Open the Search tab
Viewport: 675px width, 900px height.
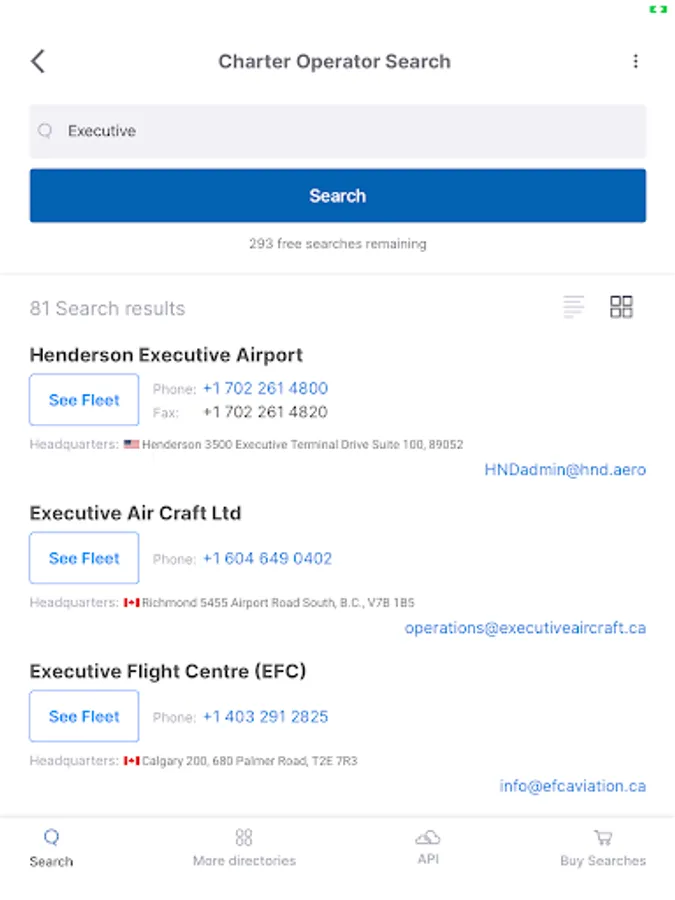click(x=51, y=847)
